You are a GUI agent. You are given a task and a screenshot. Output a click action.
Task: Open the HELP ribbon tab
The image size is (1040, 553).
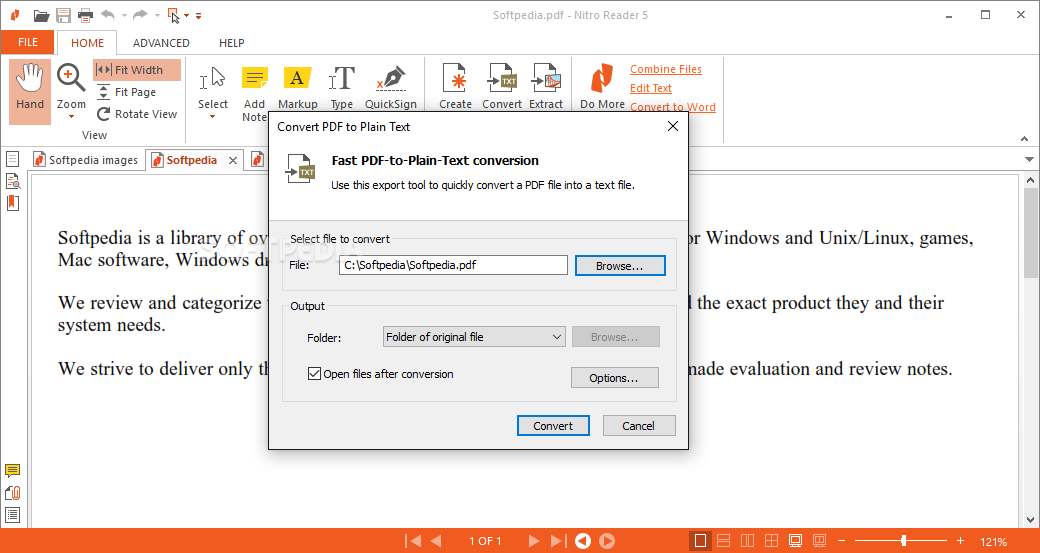pos(231,42)
